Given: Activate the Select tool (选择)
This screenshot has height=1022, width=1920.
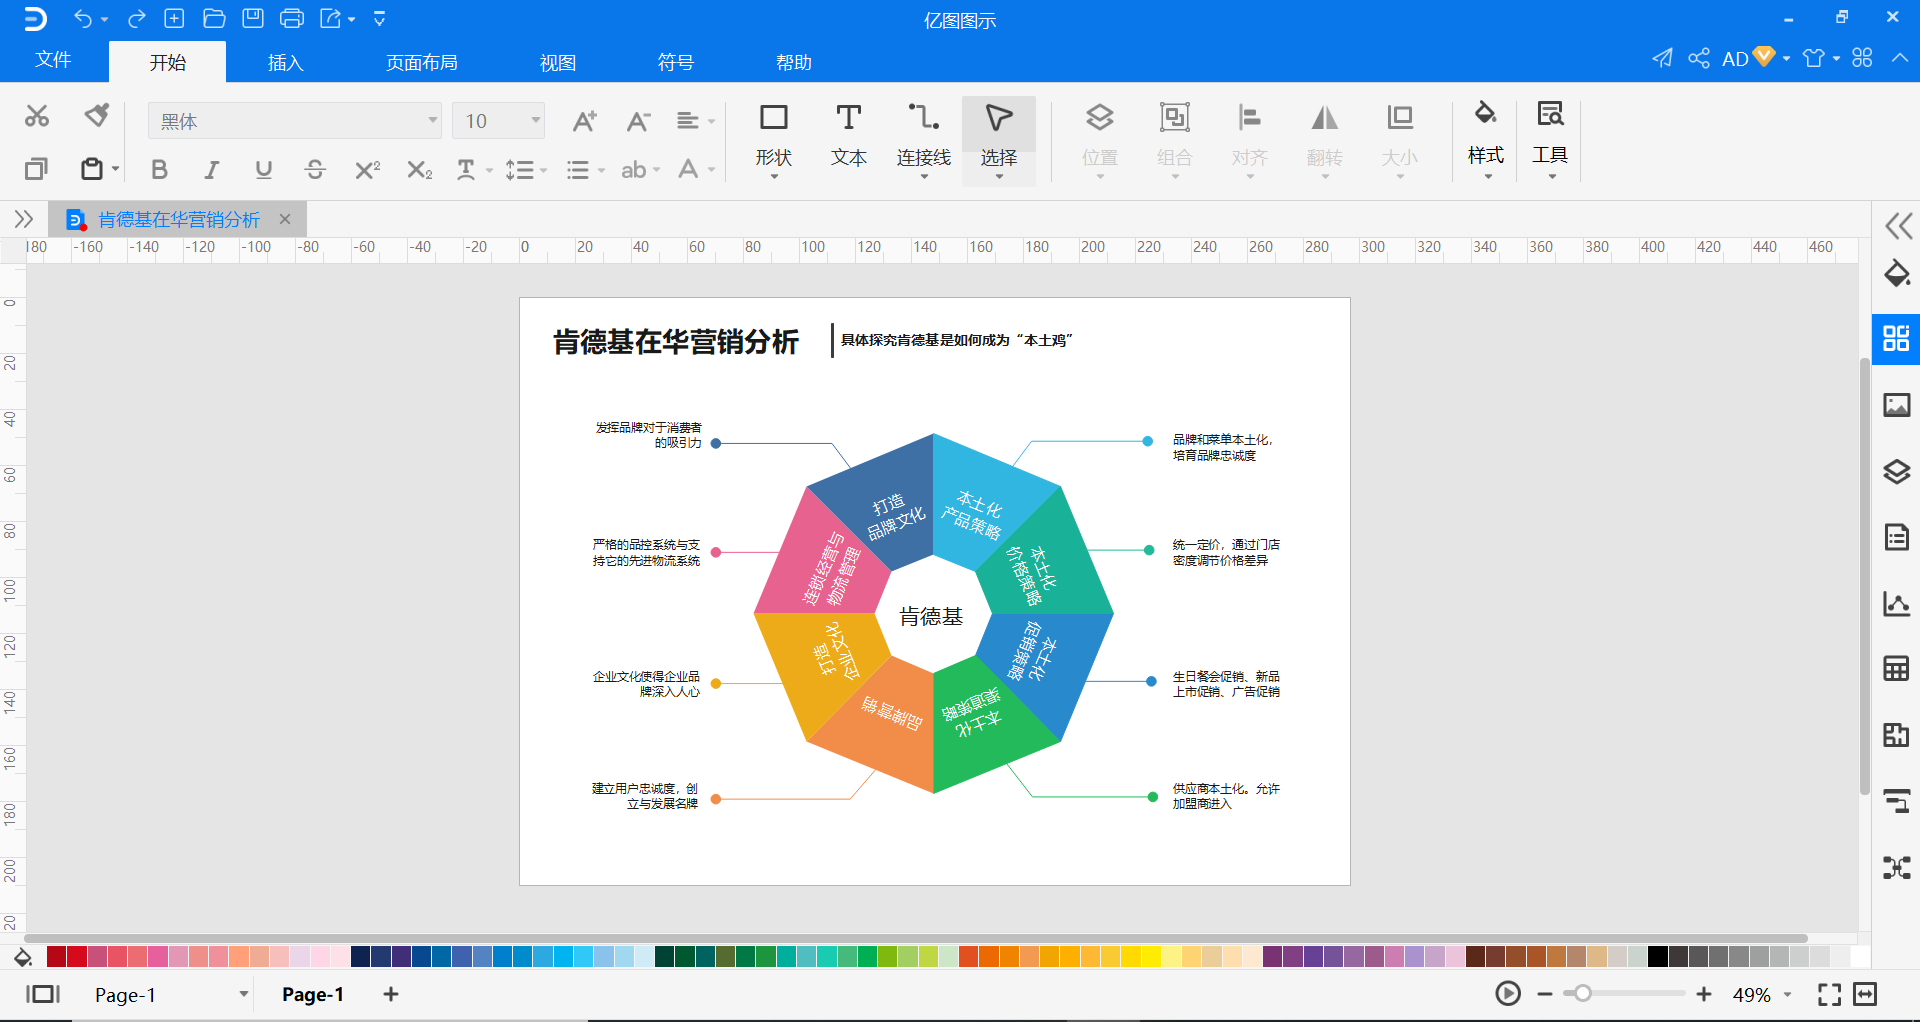Looking at the screenshot, I should click(x=998, y=139).
